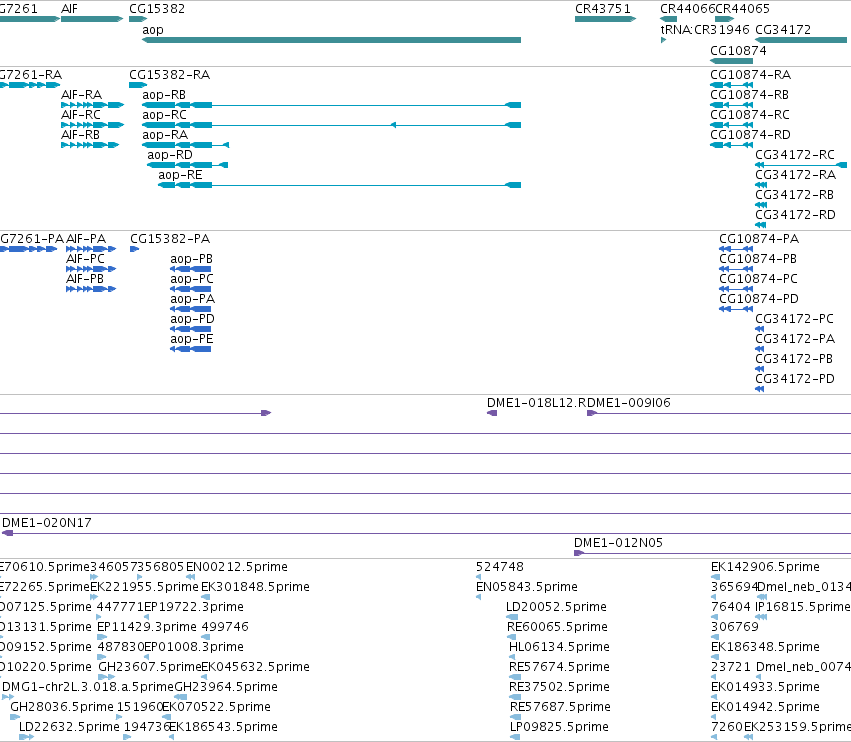Click the EK186543.5prime EST label
Screen dimensions: 851x742
tap(224, 728)
